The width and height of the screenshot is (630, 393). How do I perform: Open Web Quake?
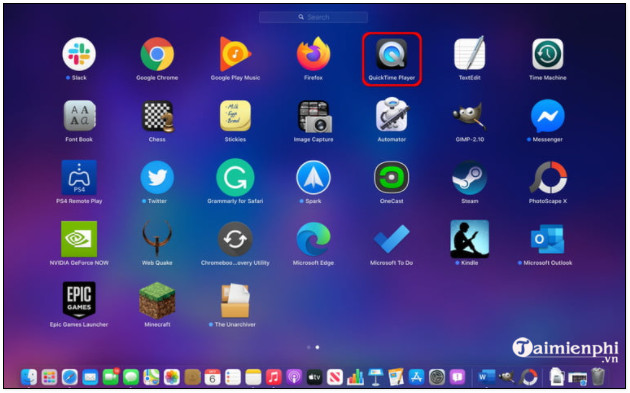tap(157, 238)
